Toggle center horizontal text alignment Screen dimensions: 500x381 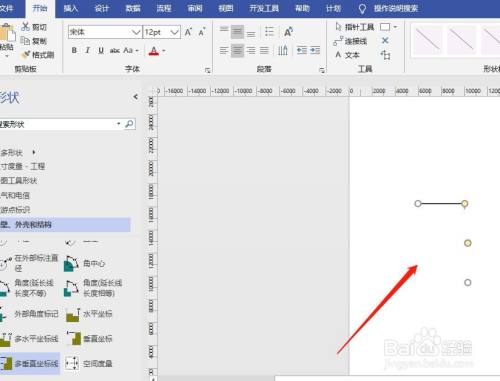pyautogui.click(x=237, y=51)
